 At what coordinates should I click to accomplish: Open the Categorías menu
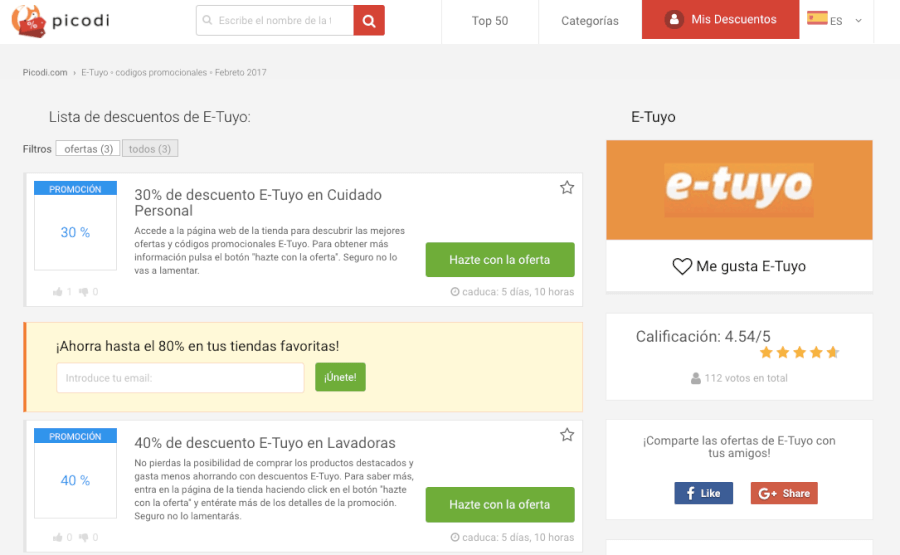[x=589, y=21]
